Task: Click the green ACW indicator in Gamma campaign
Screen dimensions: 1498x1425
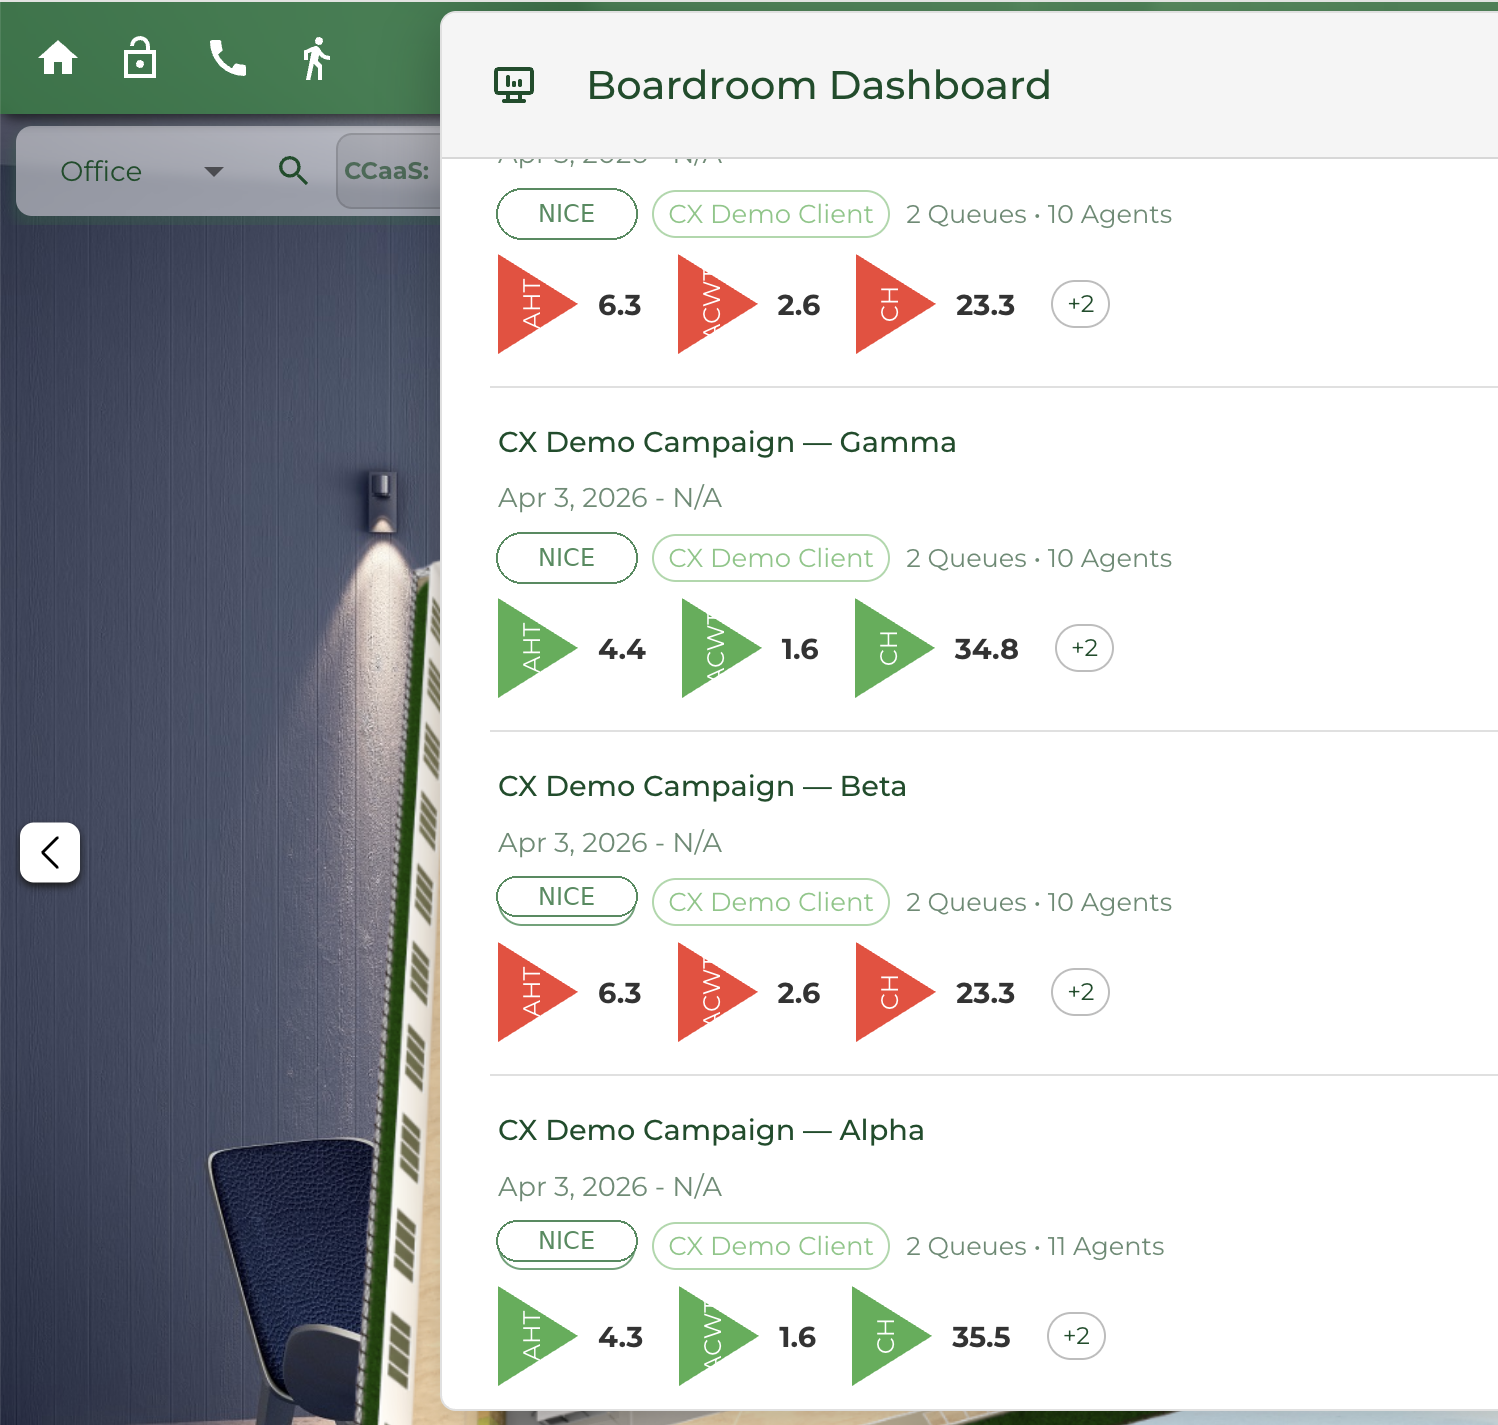Action: point(720,648)
